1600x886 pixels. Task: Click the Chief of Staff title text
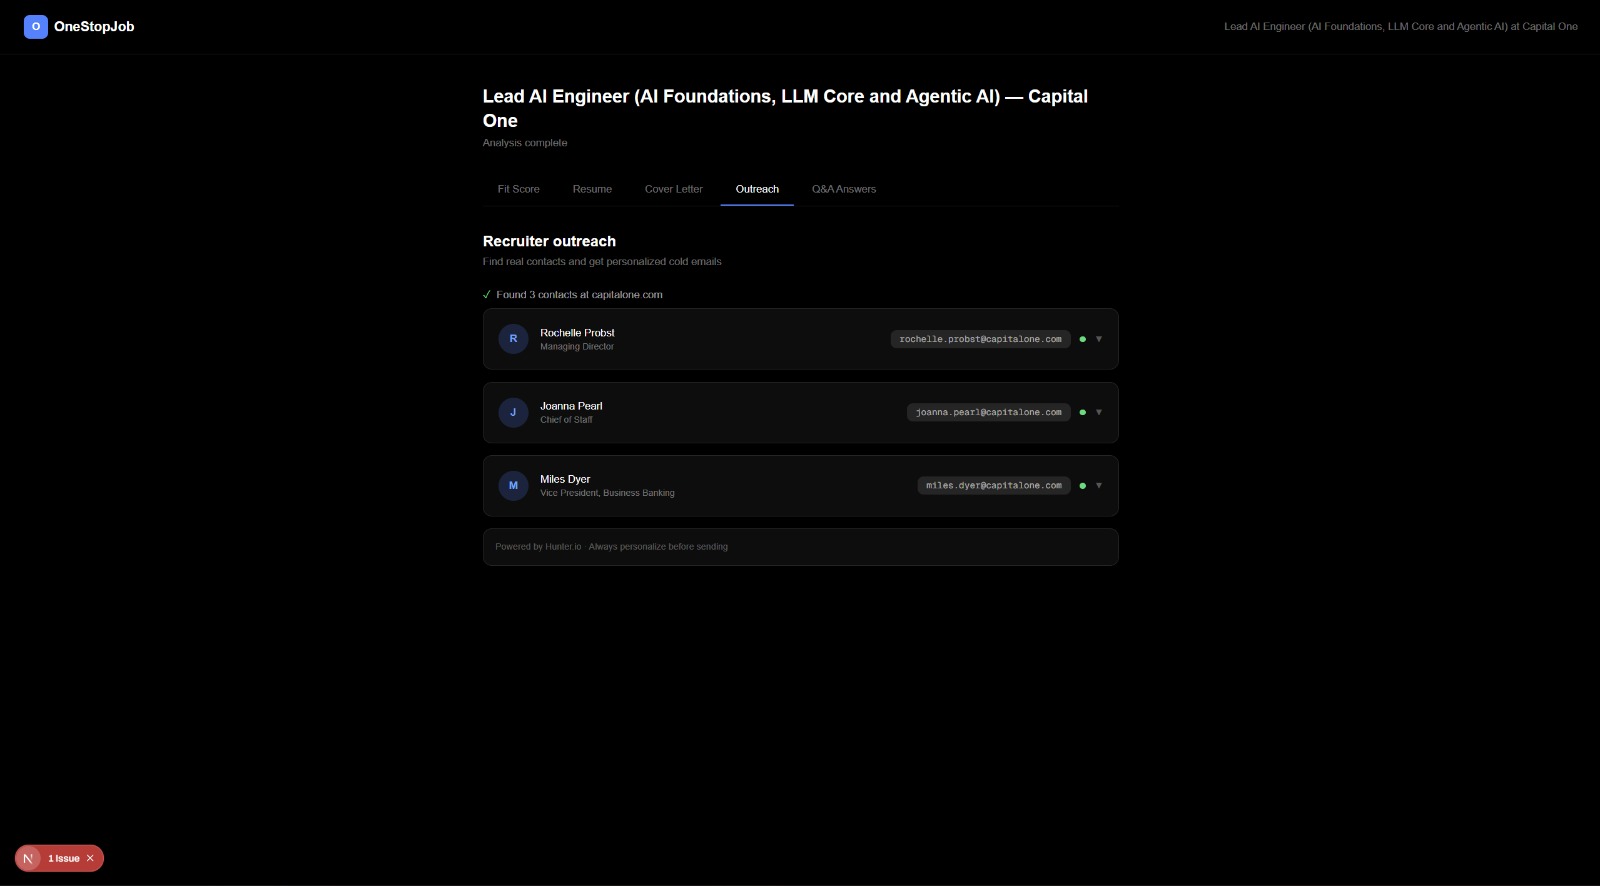(566, 420)
